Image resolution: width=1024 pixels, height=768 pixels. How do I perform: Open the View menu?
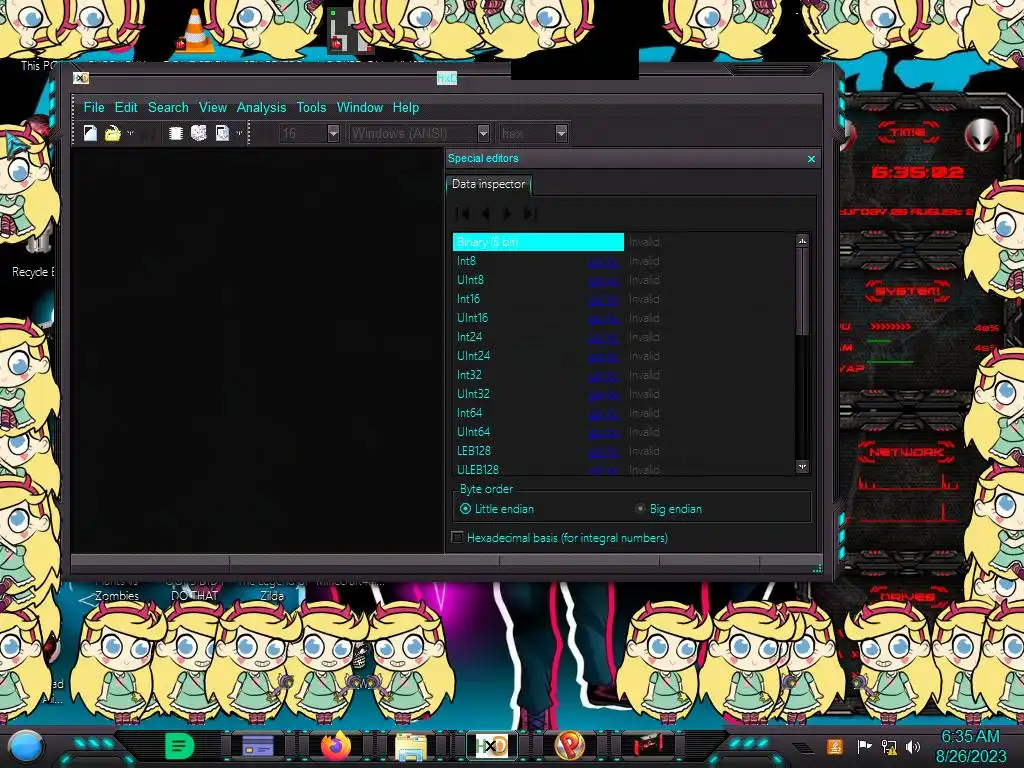click(213, 107)
